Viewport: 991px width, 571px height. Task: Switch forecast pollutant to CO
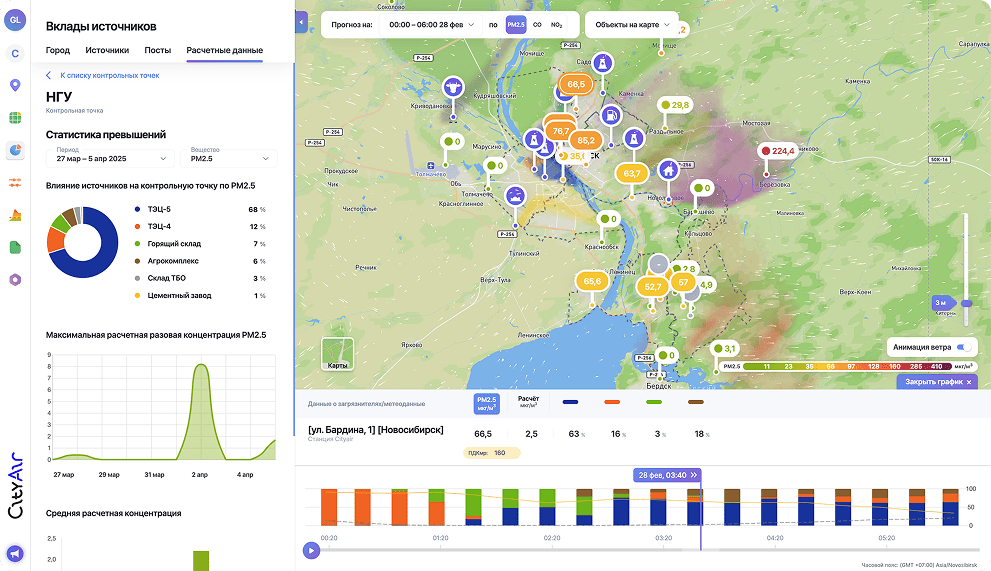(537, 24)
